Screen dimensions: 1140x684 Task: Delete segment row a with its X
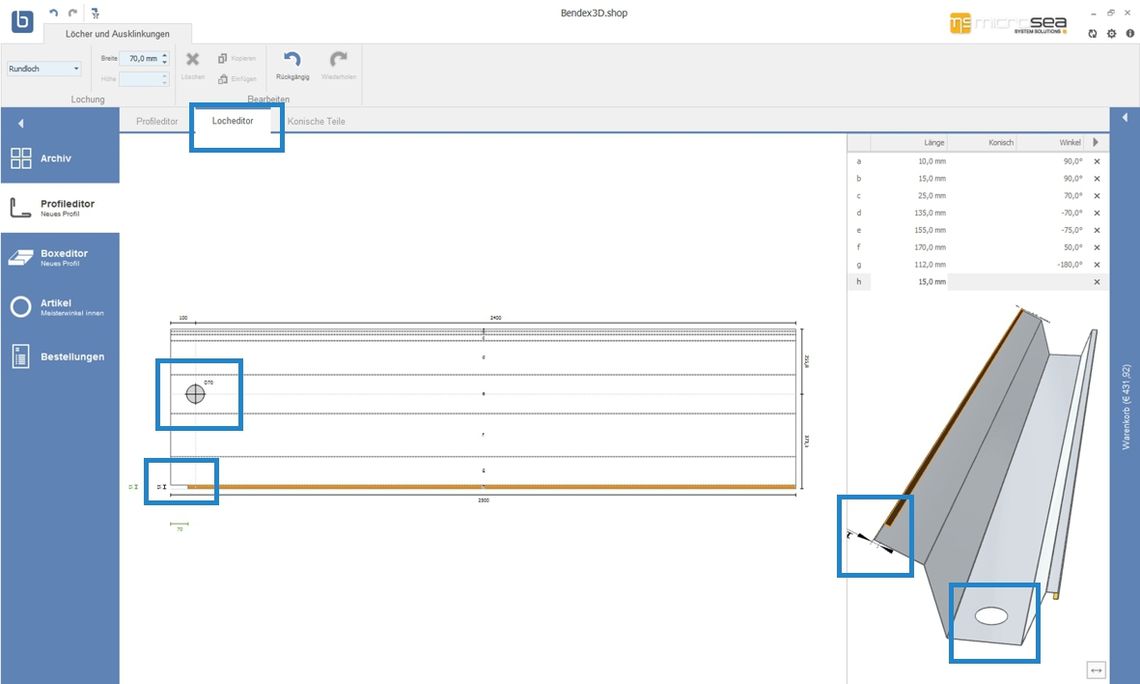(x=1097, y=161)
